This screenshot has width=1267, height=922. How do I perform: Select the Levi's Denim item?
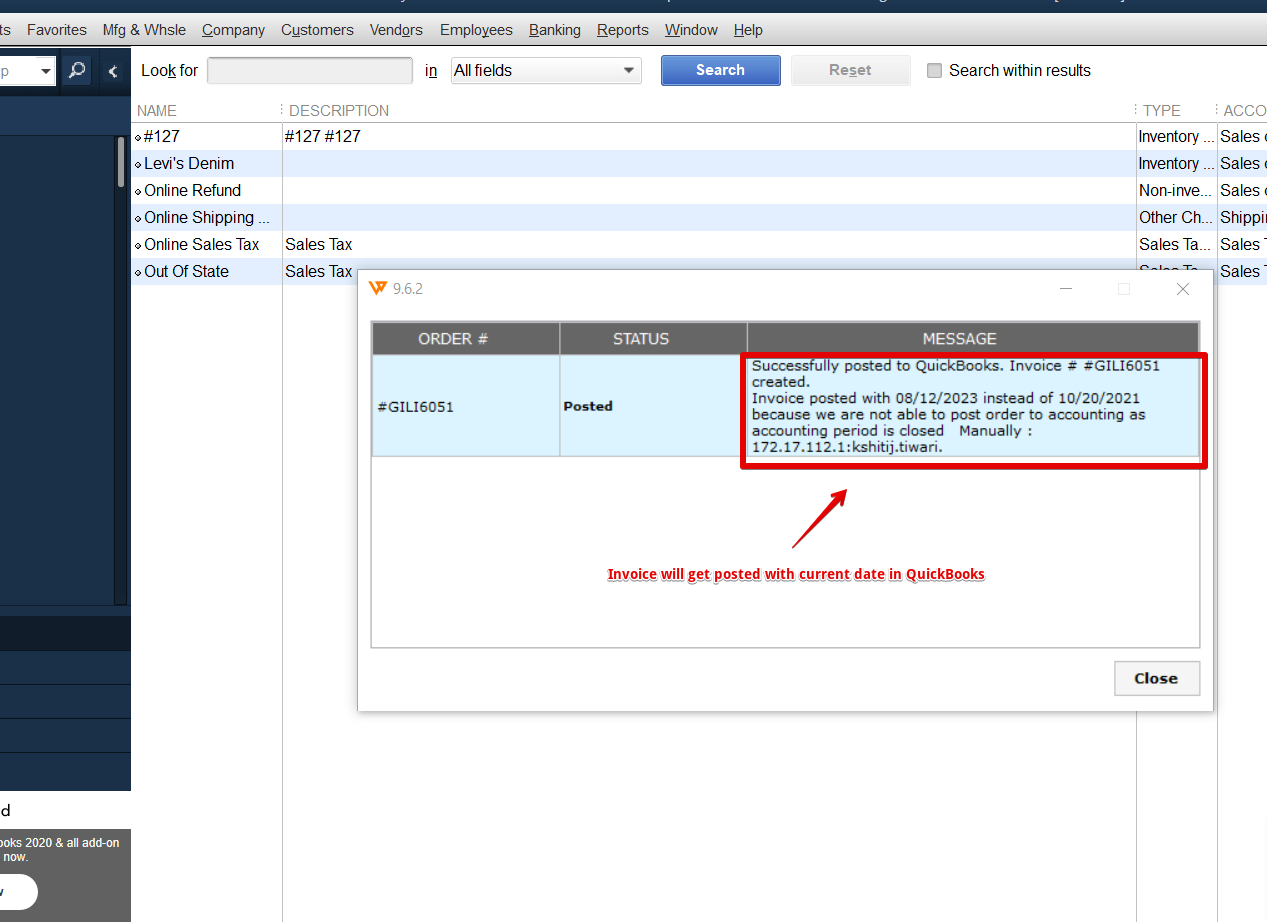pos(189,164)
